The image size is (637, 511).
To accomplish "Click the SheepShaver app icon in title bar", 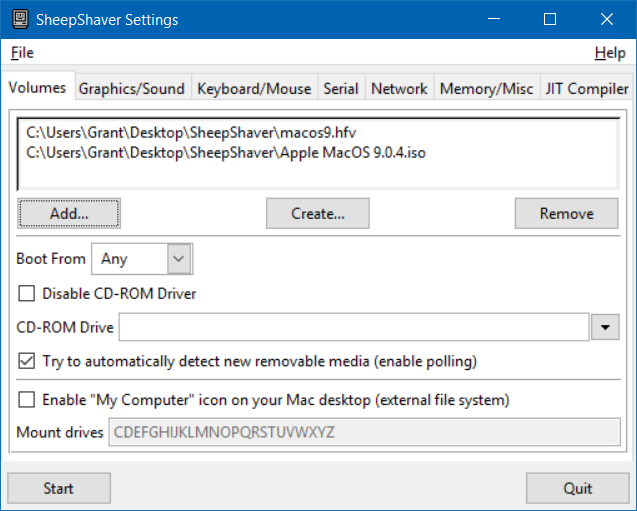I will pos(15,19).
